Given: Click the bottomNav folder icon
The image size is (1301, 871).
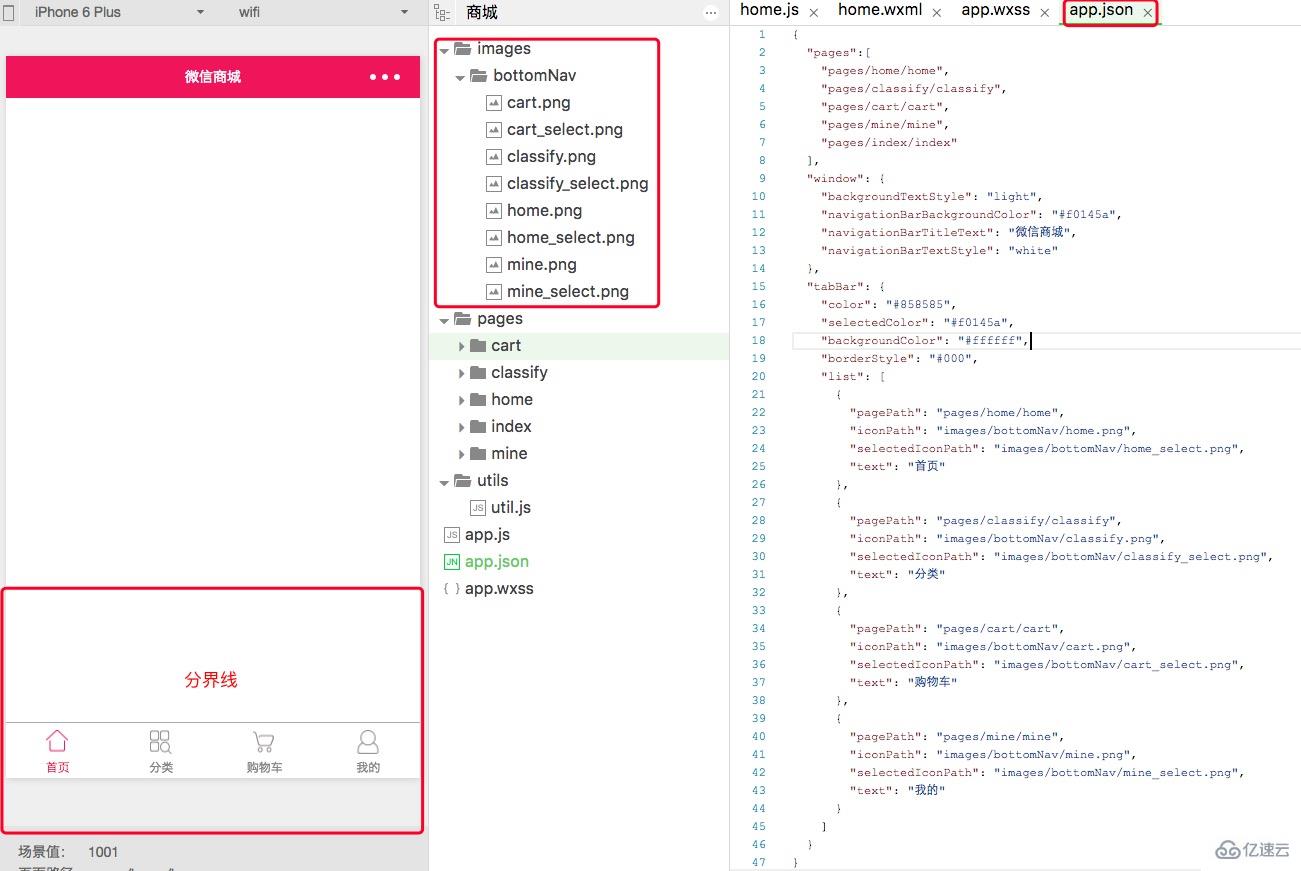Looking at the screenshot, I should pyautogui.click(x=478, y=75).
